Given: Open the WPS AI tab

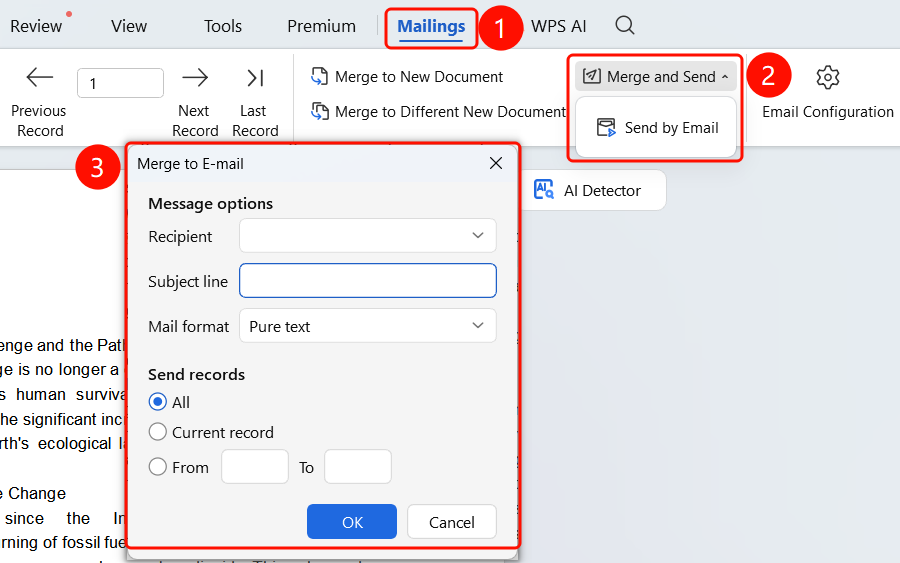Looking at the screenshot, I should pyautogui.click(x=558, y=26).
